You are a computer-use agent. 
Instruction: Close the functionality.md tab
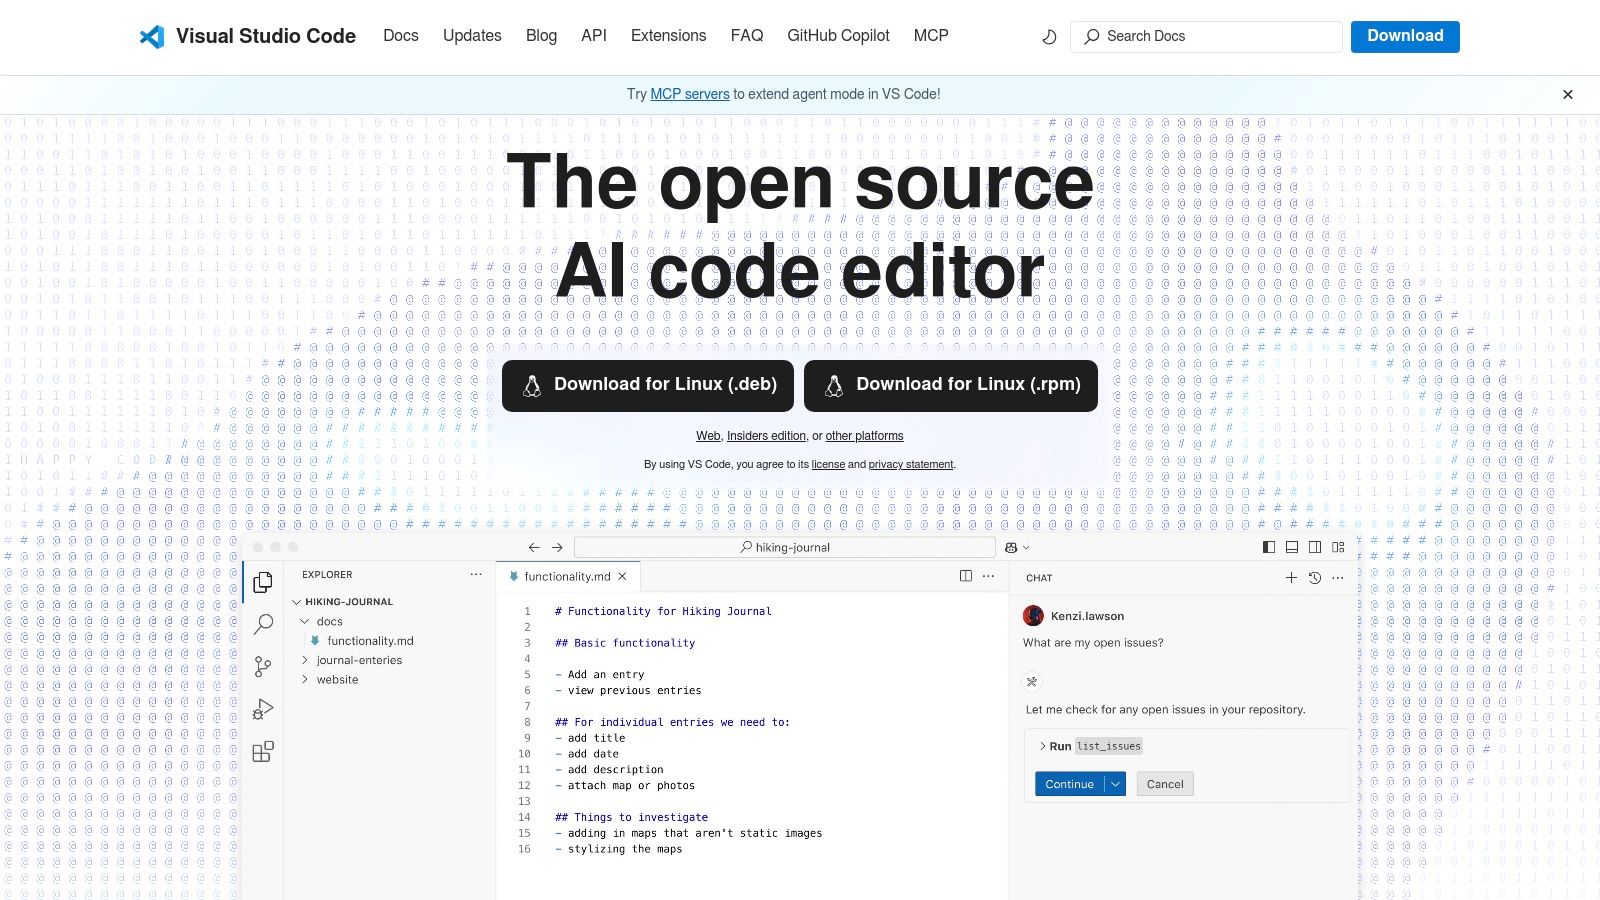click(x=622, y=577)
